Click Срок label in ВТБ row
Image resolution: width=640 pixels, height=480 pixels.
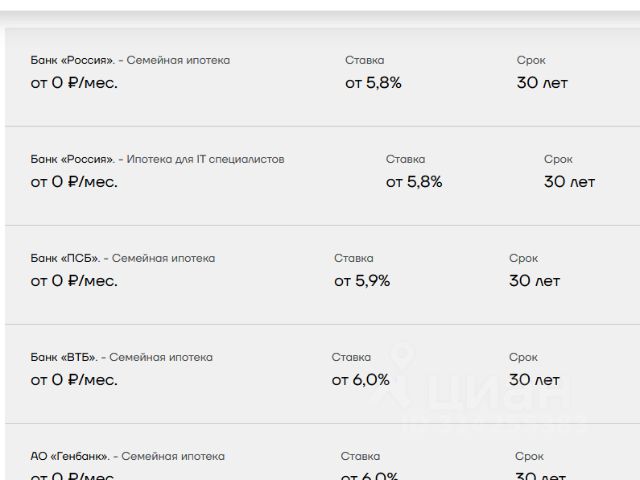coord(523,357)
